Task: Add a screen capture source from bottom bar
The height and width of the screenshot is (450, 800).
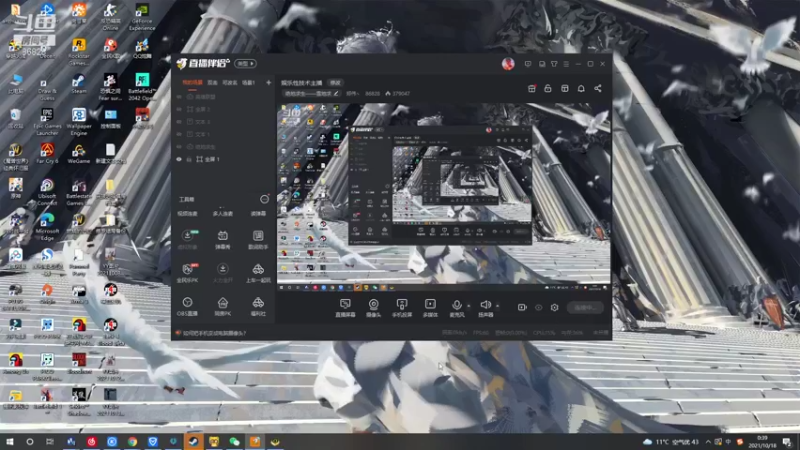Action: [x=345, y=308]
